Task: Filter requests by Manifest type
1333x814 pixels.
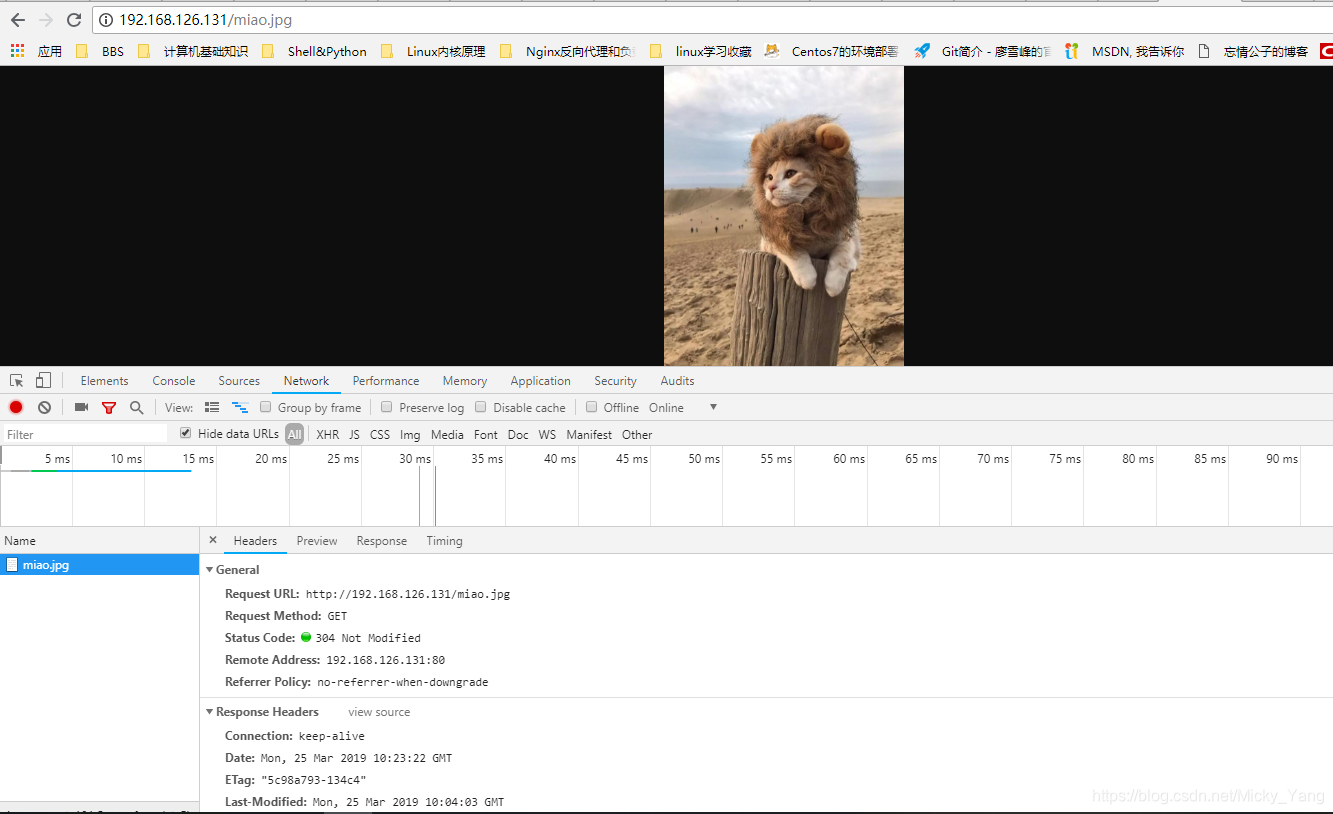Action: click(589, 434)
